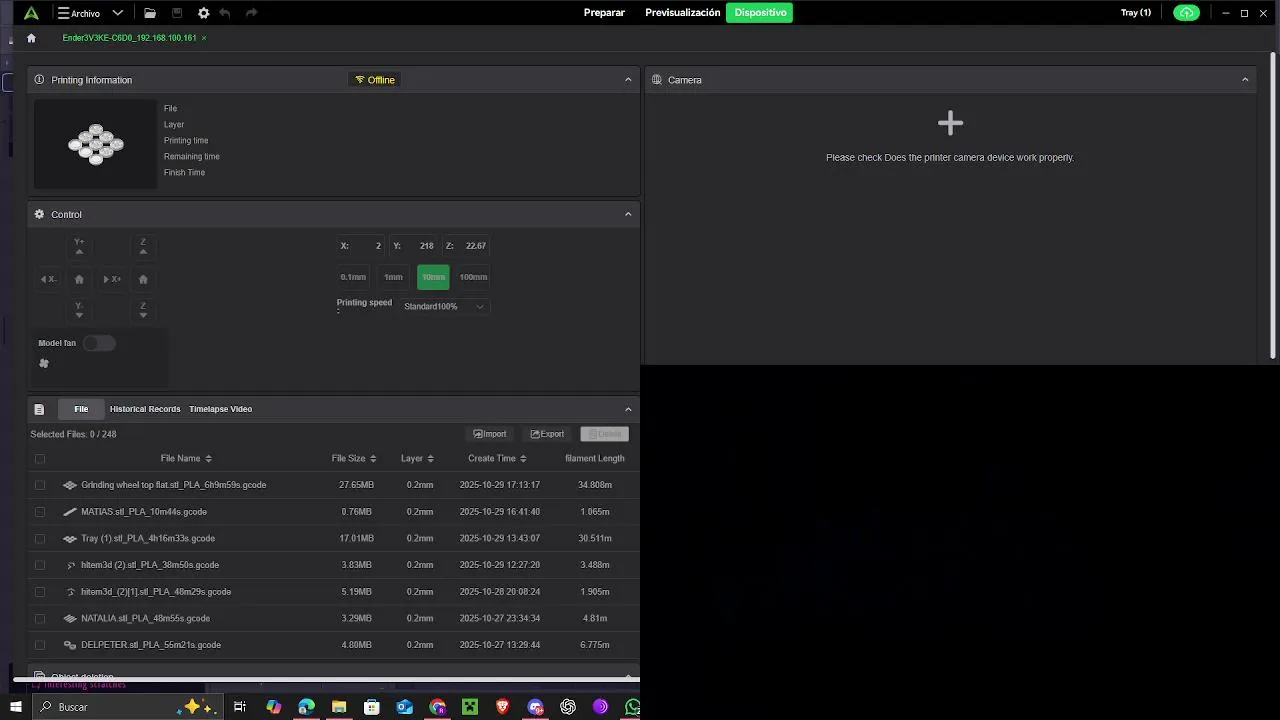
Task: Home the XY axes
Action: click(79, 280)
